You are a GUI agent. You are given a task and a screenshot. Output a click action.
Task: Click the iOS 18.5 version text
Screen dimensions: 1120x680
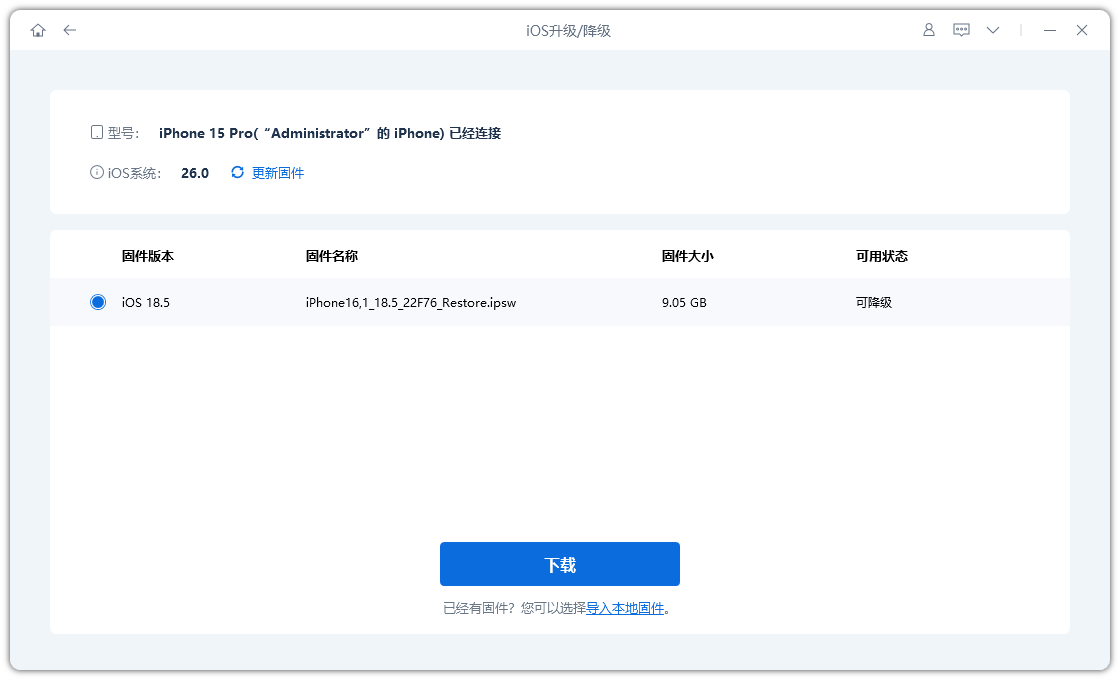(146, 302)
